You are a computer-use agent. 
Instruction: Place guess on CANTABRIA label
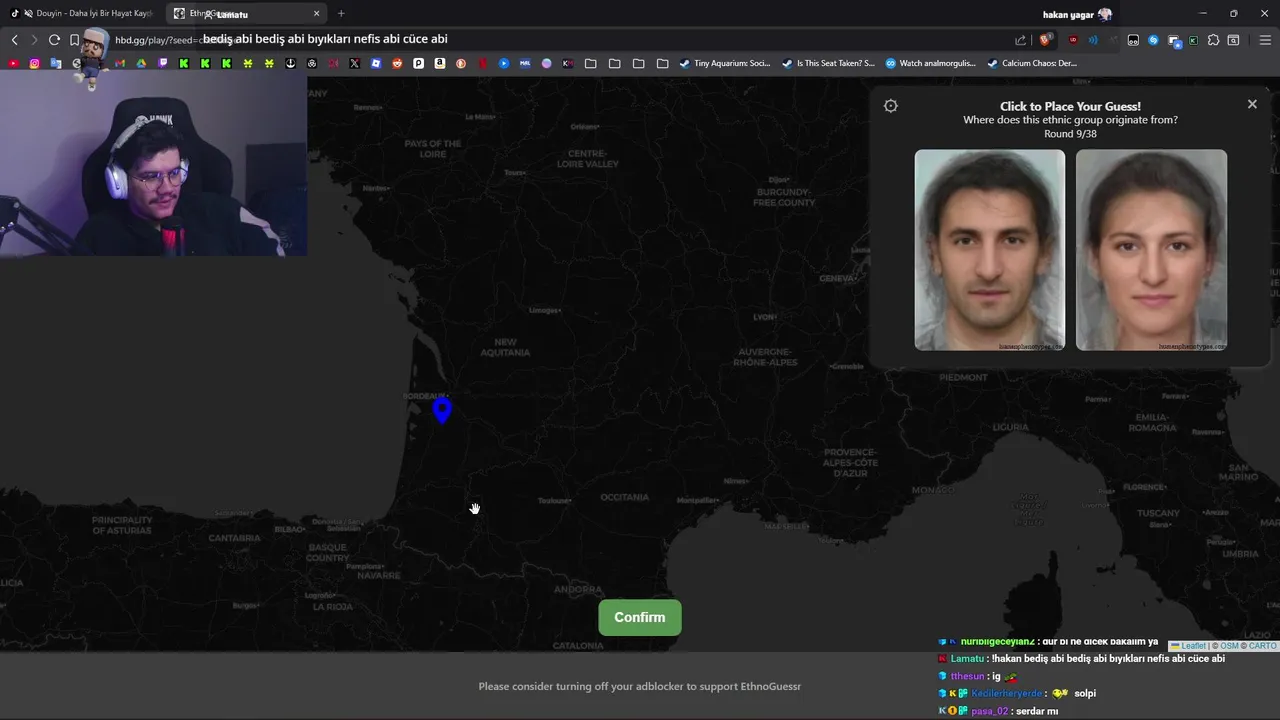click(x=235, y=538)
